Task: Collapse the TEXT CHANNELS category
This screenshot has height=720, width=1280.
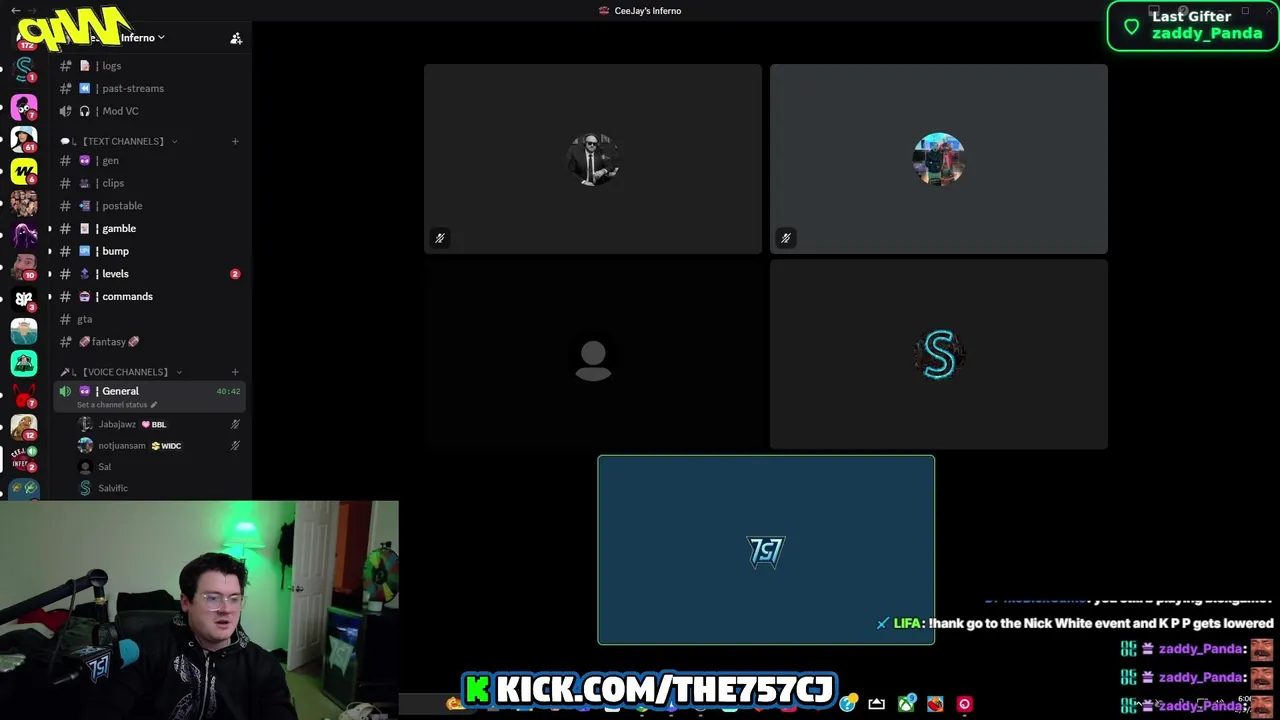Action: 122,141
